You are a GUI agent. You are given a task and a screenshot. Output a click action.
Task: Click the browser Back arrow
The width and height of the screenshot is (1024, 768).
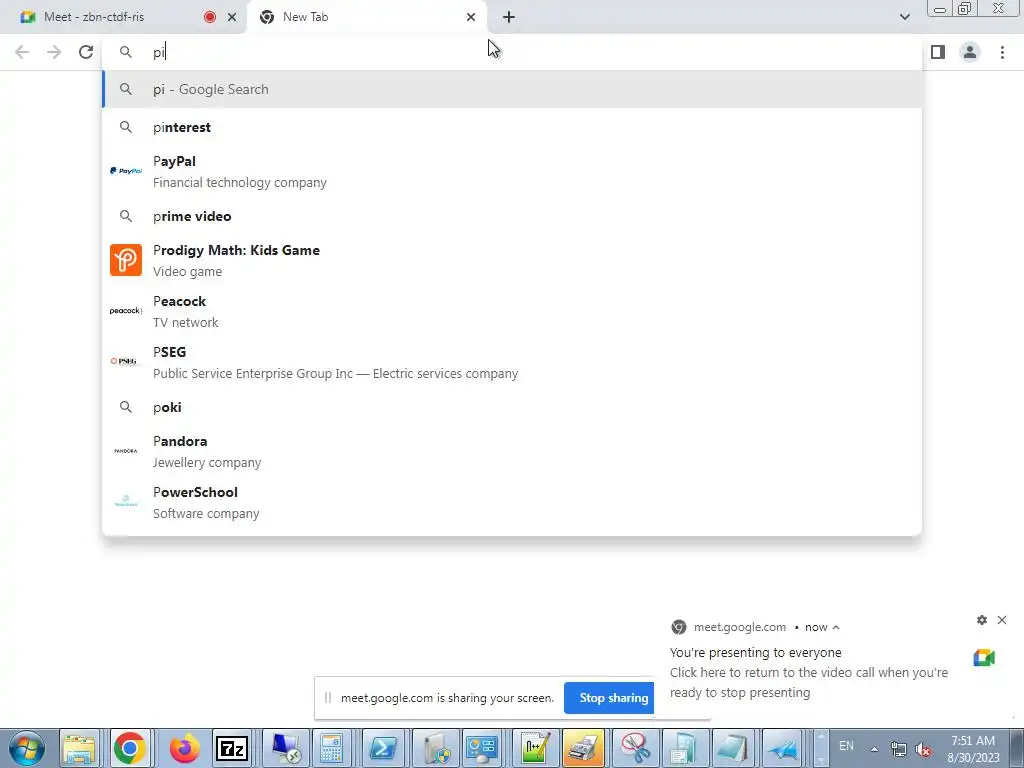[x=22, y=52]
